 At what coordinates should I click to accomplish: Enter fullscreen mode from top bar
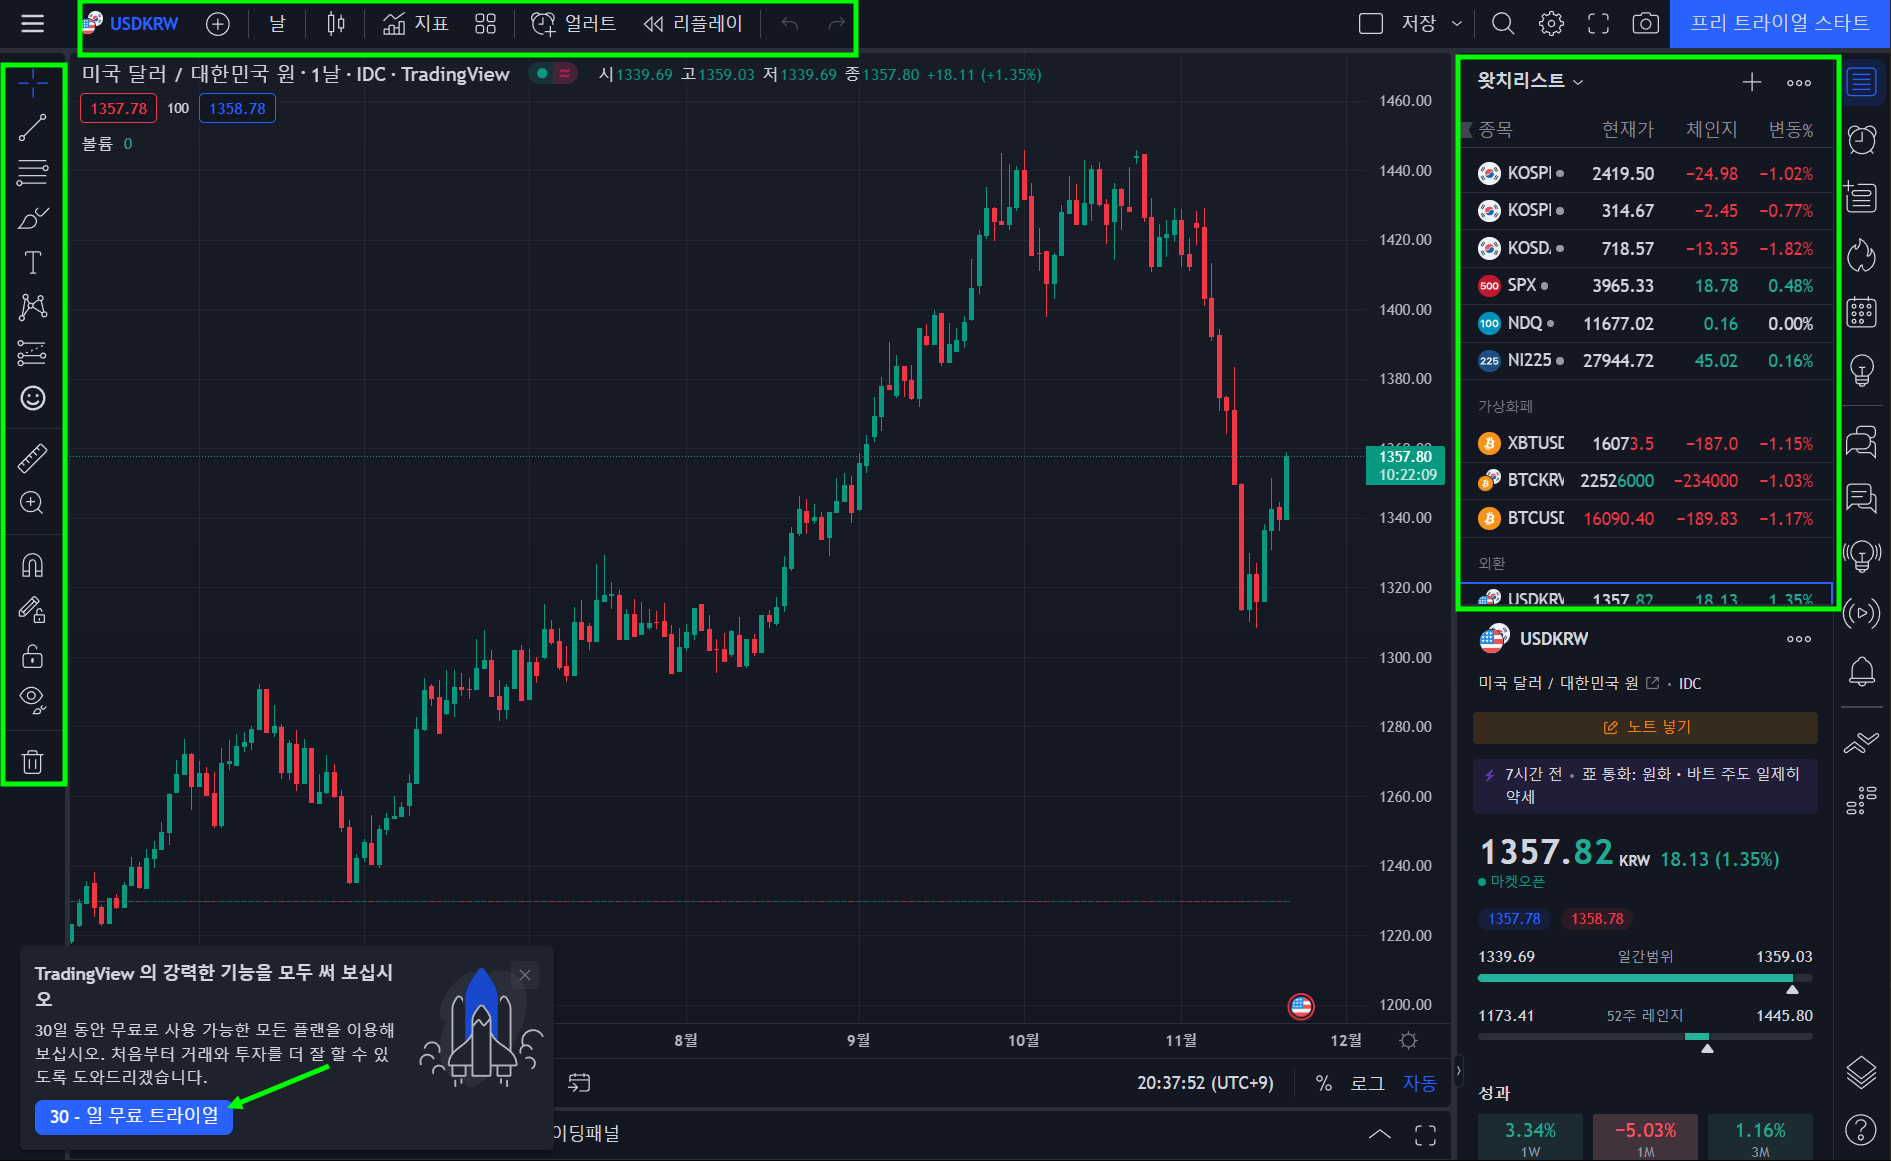[x=1599, y=23]
